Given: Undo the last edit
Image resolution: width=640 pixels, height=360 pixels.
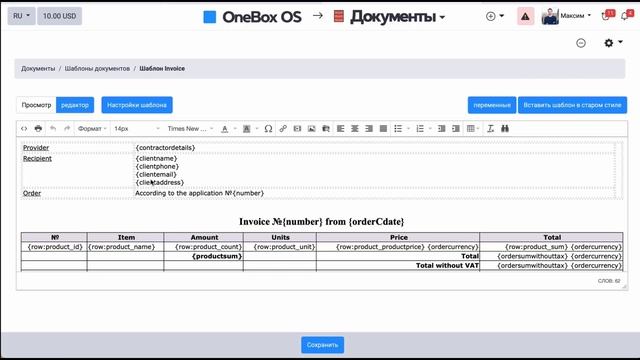Looking at the screenshot, I should point(53,129).
